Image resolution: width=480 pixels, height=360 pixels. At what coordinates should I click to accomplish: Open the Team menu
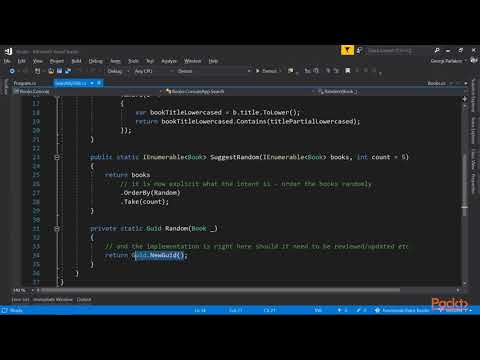click(115, 61)
